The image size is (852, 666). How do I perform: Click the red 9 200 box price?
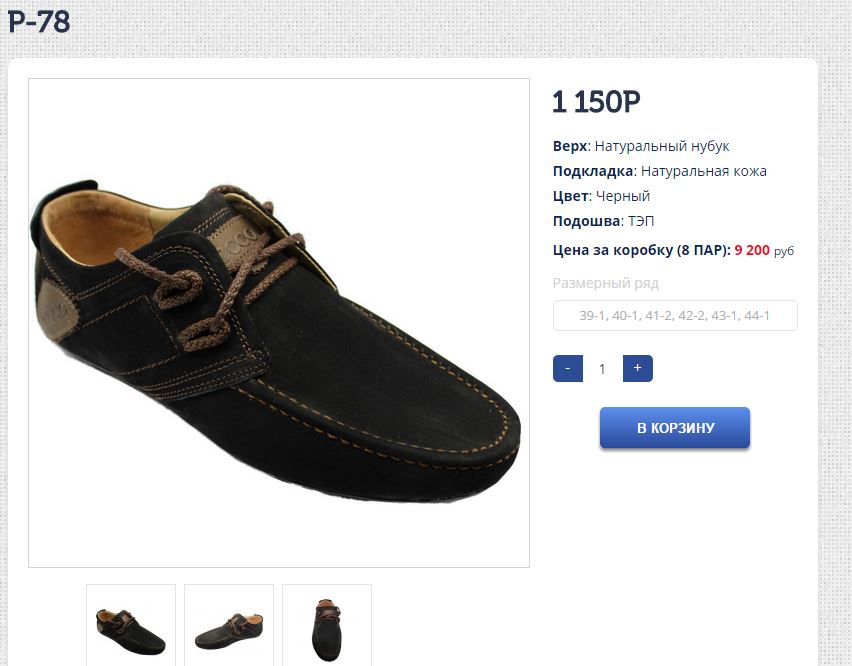click(752, 250)
